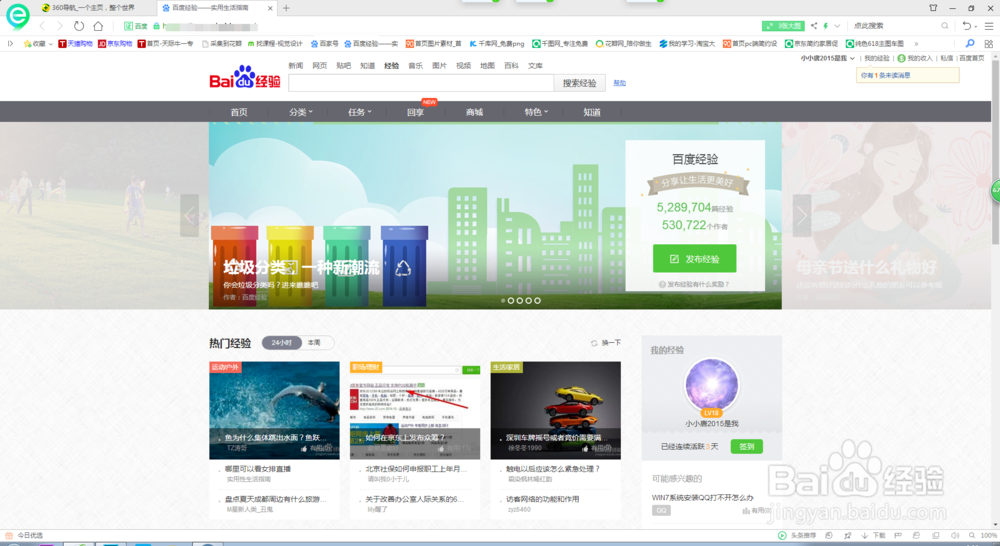Open the 百度首页 link
The image size is (1000, 546).
pyautogui.click(x=972, y=58)
